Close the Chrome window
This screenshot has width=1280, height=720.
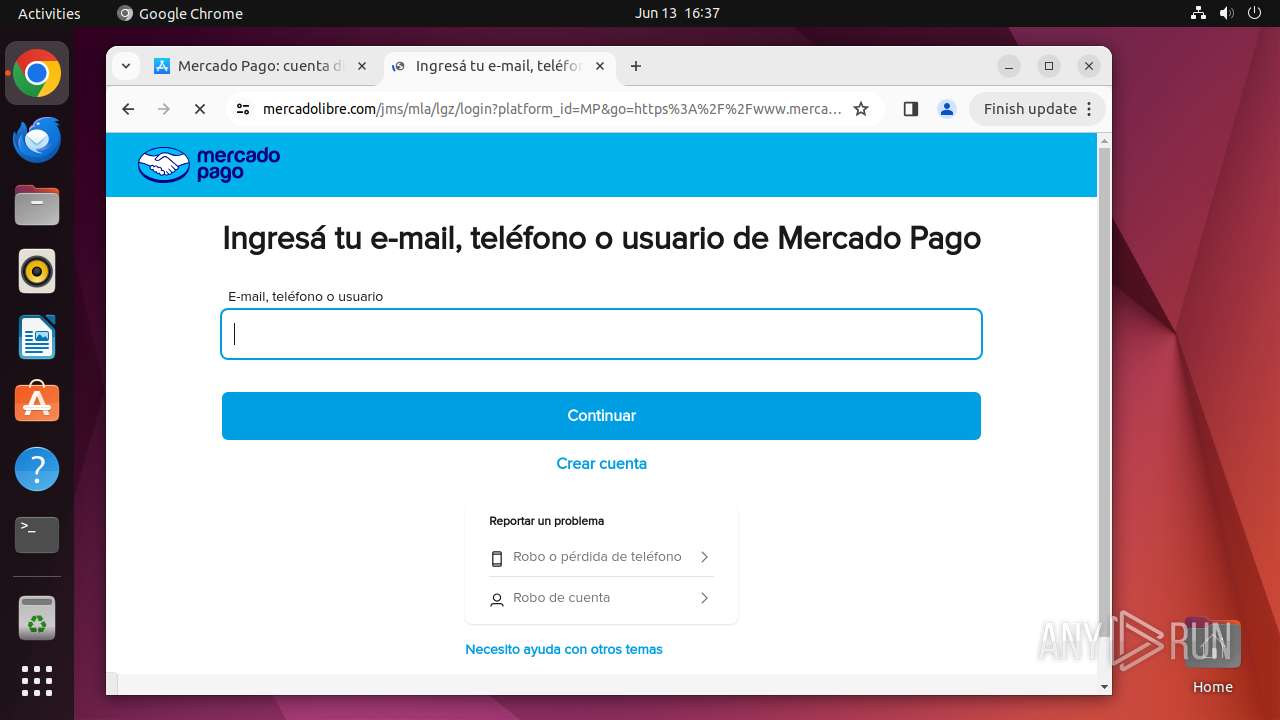(x=1089, y=66)
